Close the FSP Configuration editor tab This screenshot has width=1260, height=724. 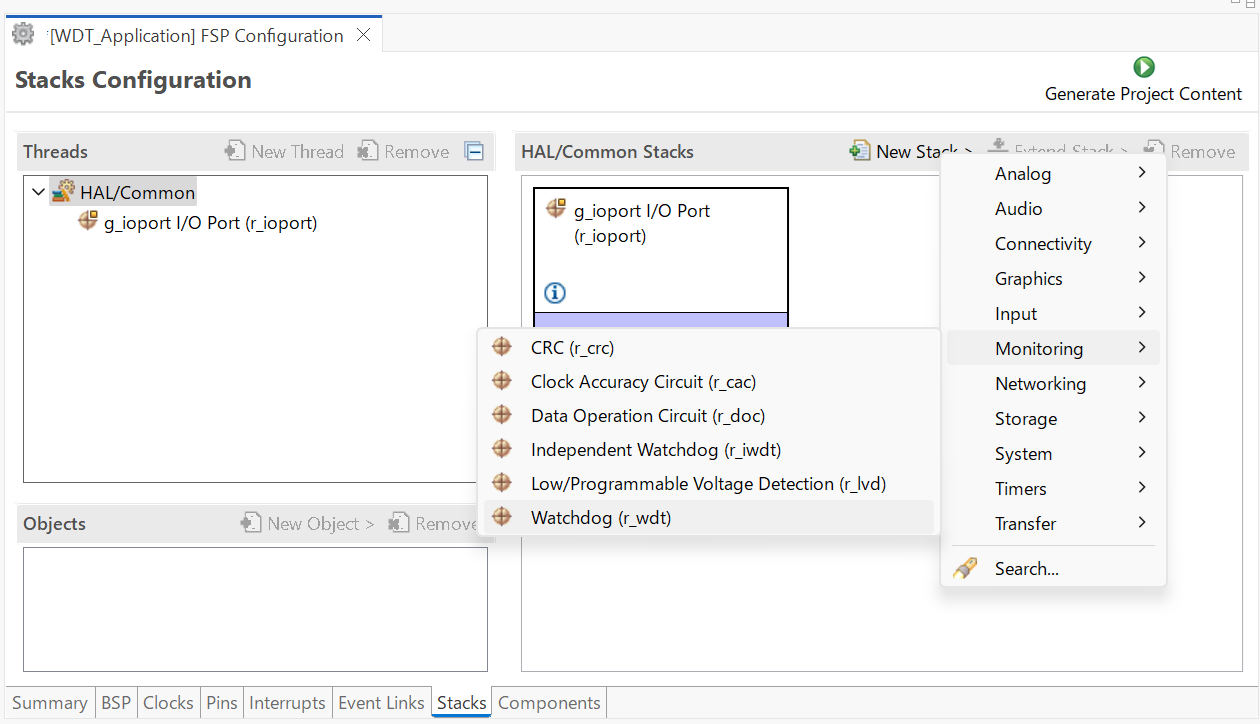(x=364, y=35)
